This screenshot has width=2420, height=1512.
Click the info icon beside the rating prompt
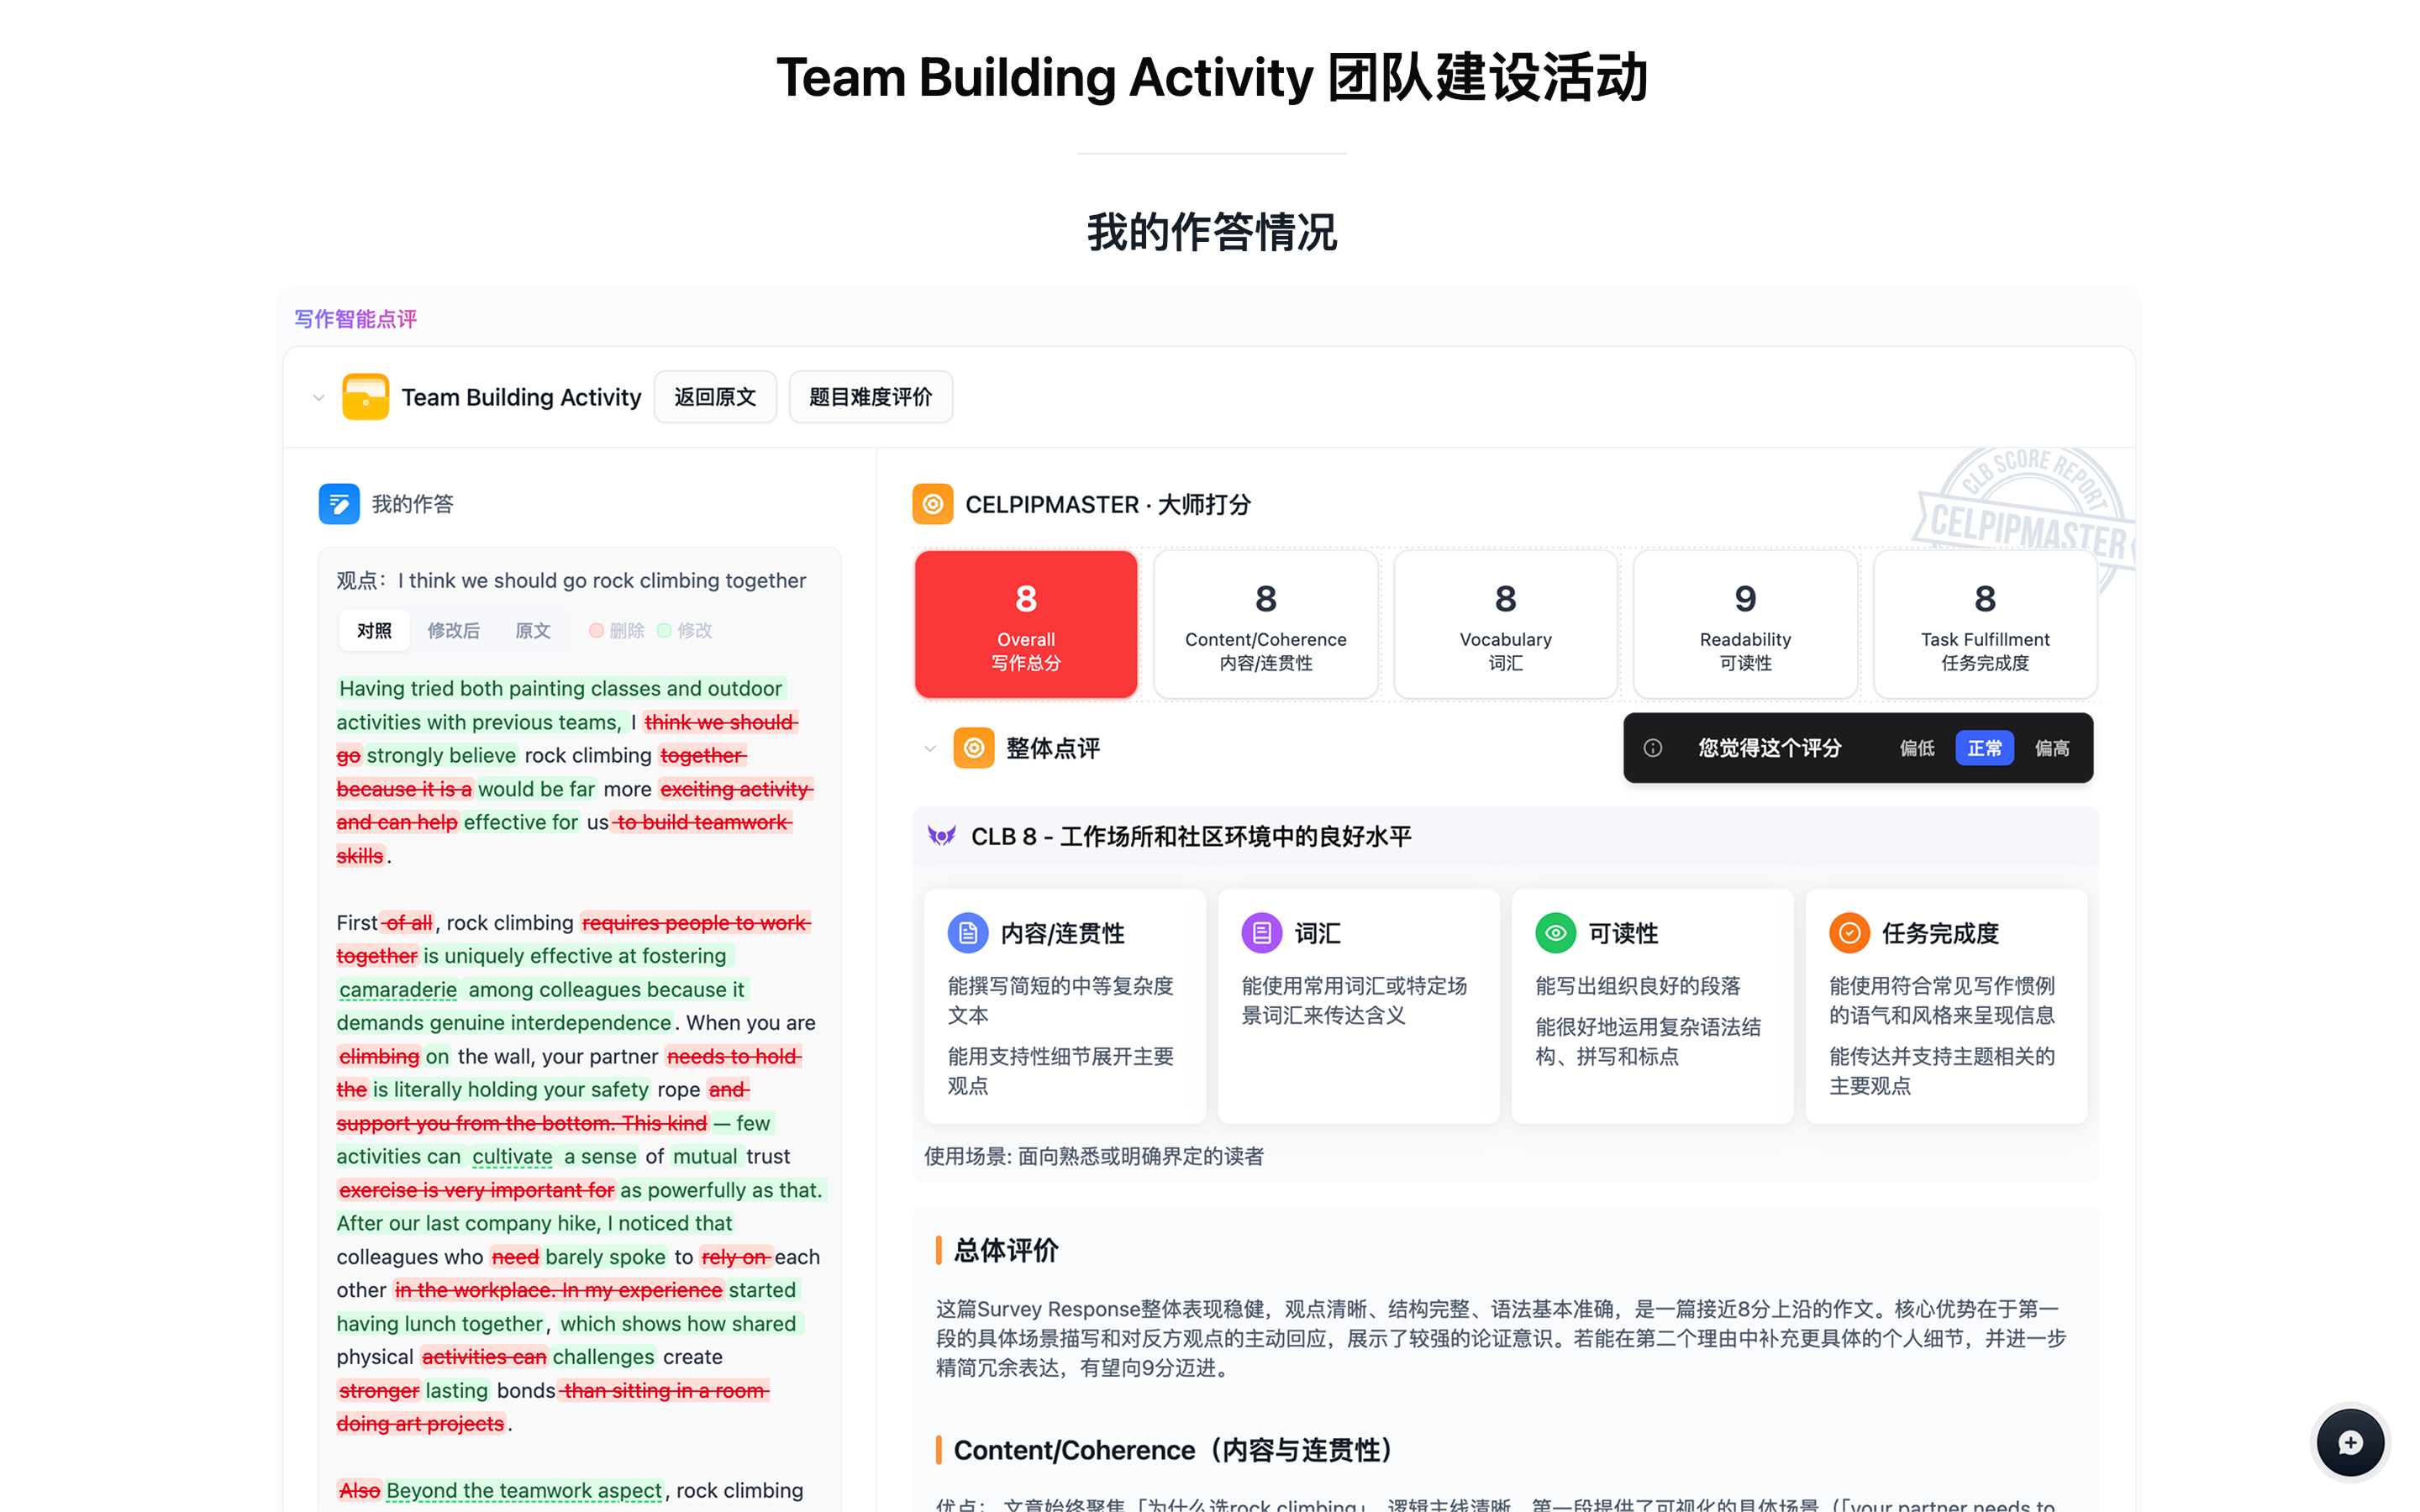(x=1654, y=748)
